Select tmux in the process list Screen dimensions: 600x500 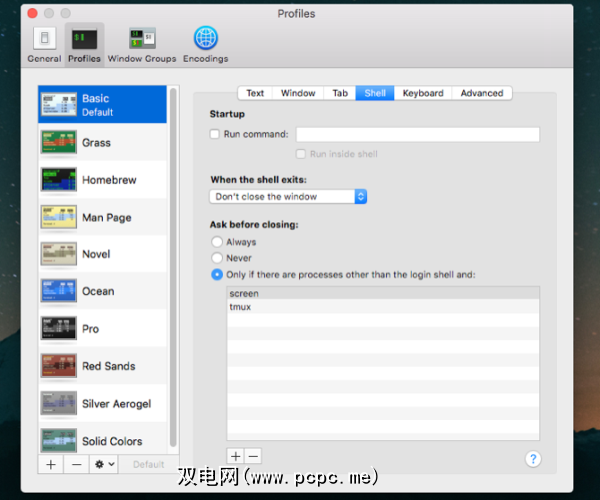tap(240, 307)
